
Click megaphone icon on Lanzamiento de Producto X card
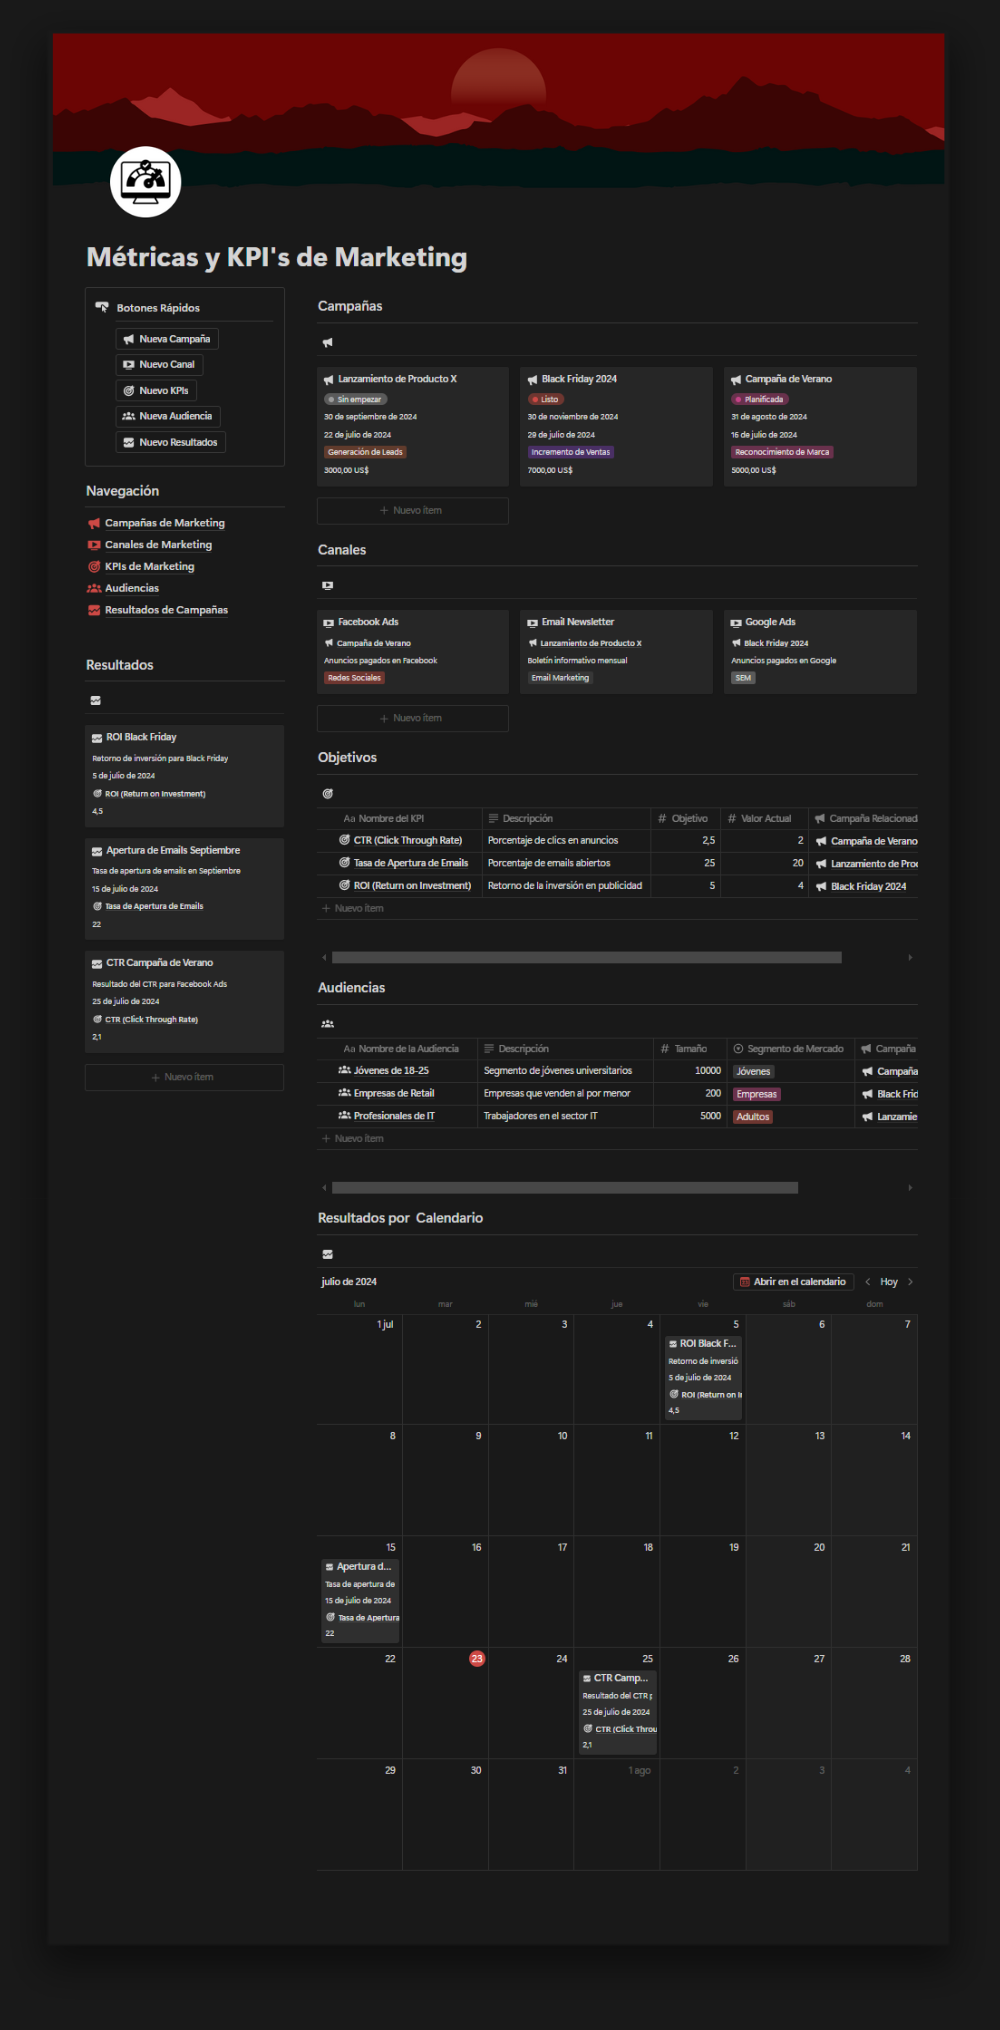point(329,380)
